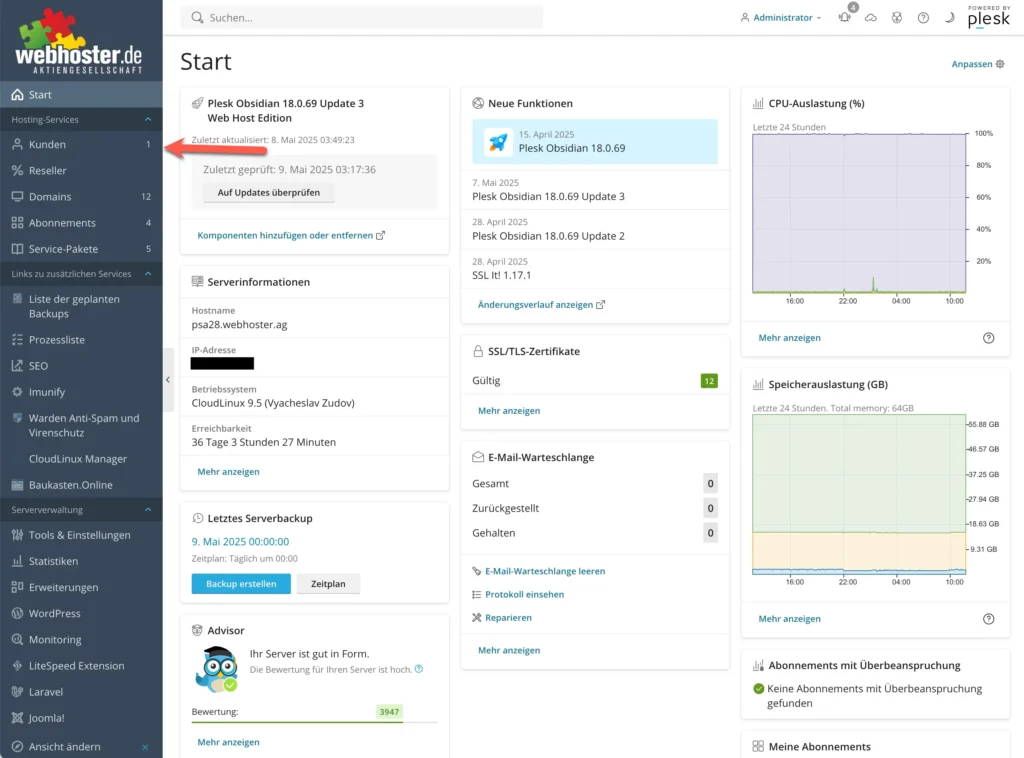
Task: Click the help icon next to server rating text
Action: pyautogui.click(x=419, y=669)
